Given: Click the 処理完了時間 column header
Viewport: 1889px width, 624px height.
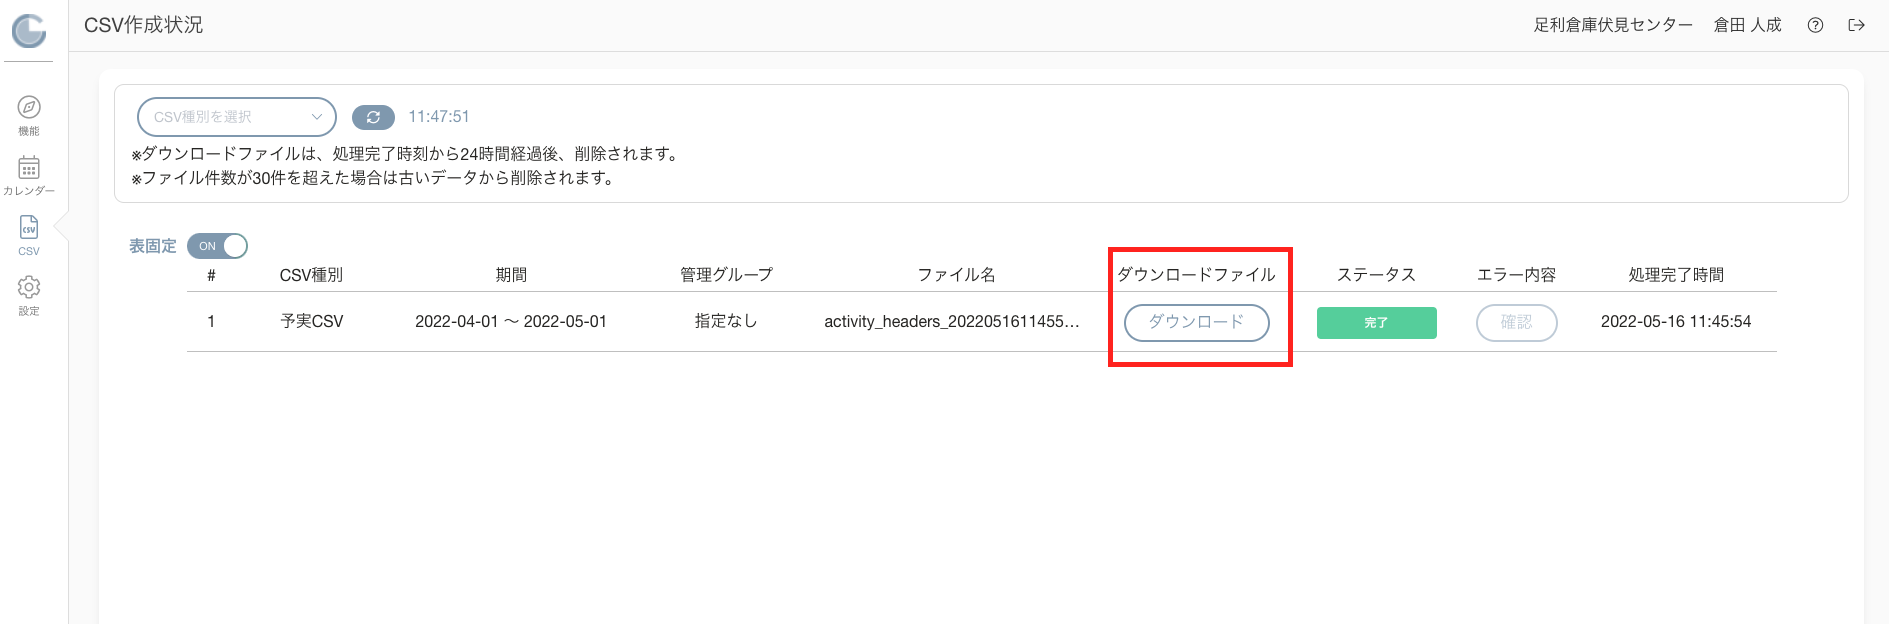Looking at the screenshot, I should (1676, 275).
